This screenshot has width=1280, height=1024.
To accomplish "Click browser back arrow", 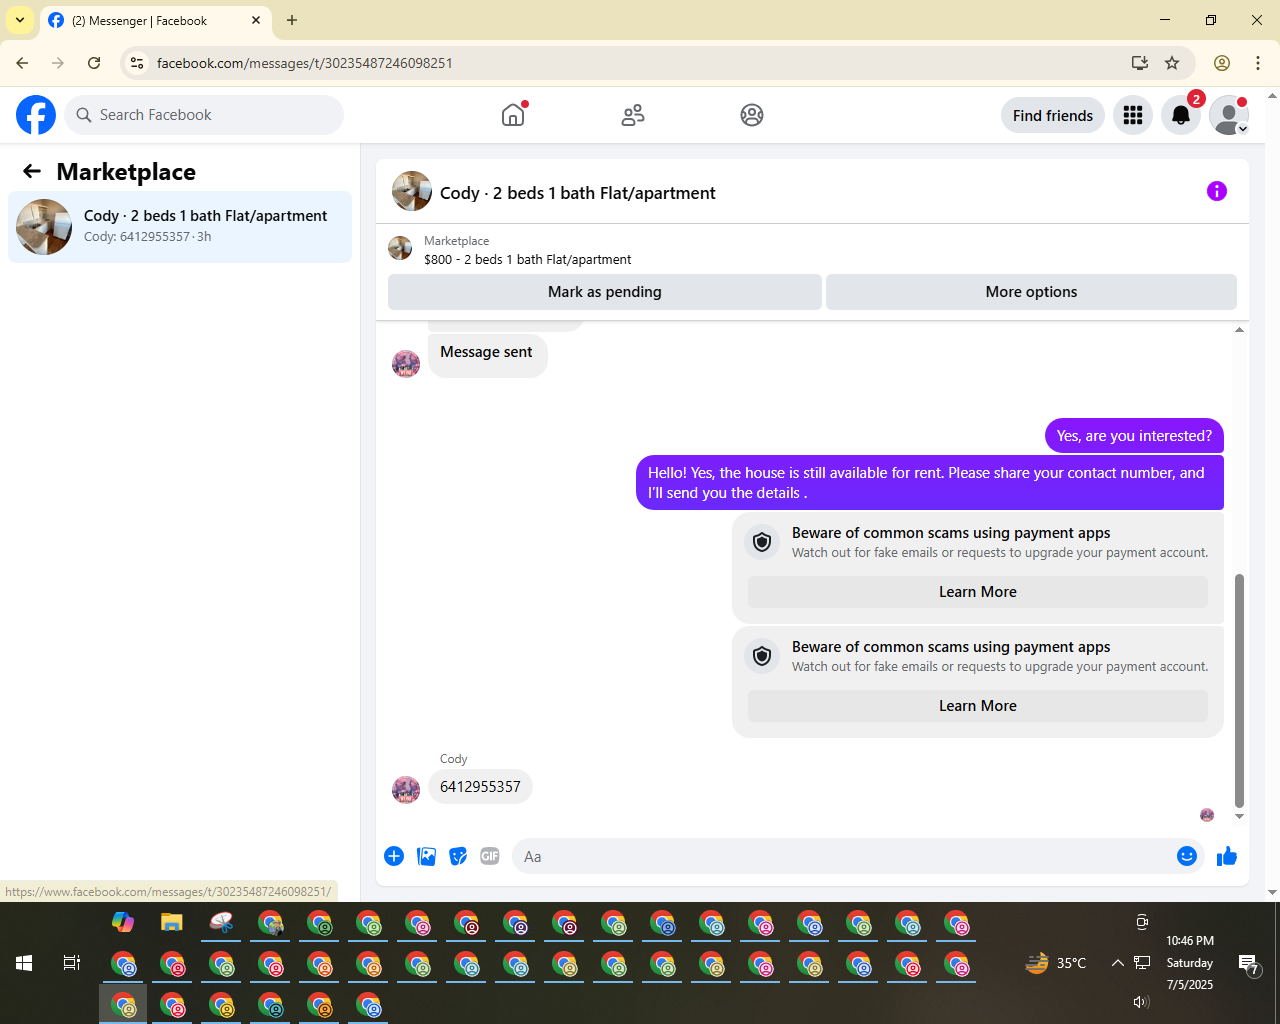I will click(22, 63).
